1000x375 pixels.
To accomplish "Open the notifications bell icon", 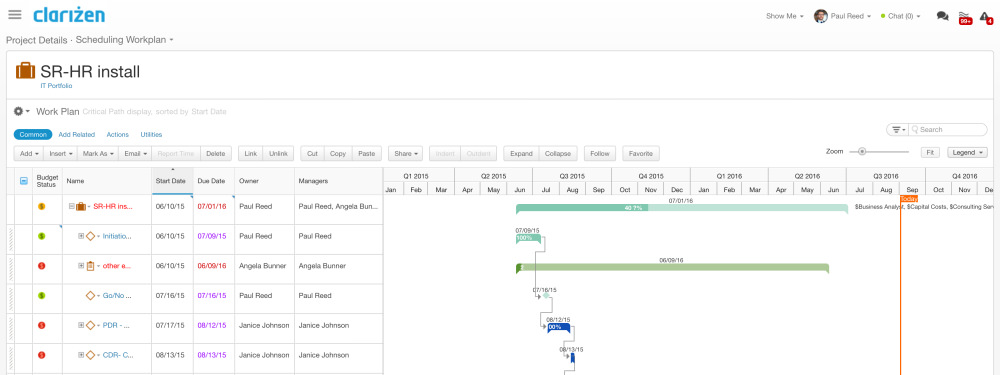I will (985, 17).
